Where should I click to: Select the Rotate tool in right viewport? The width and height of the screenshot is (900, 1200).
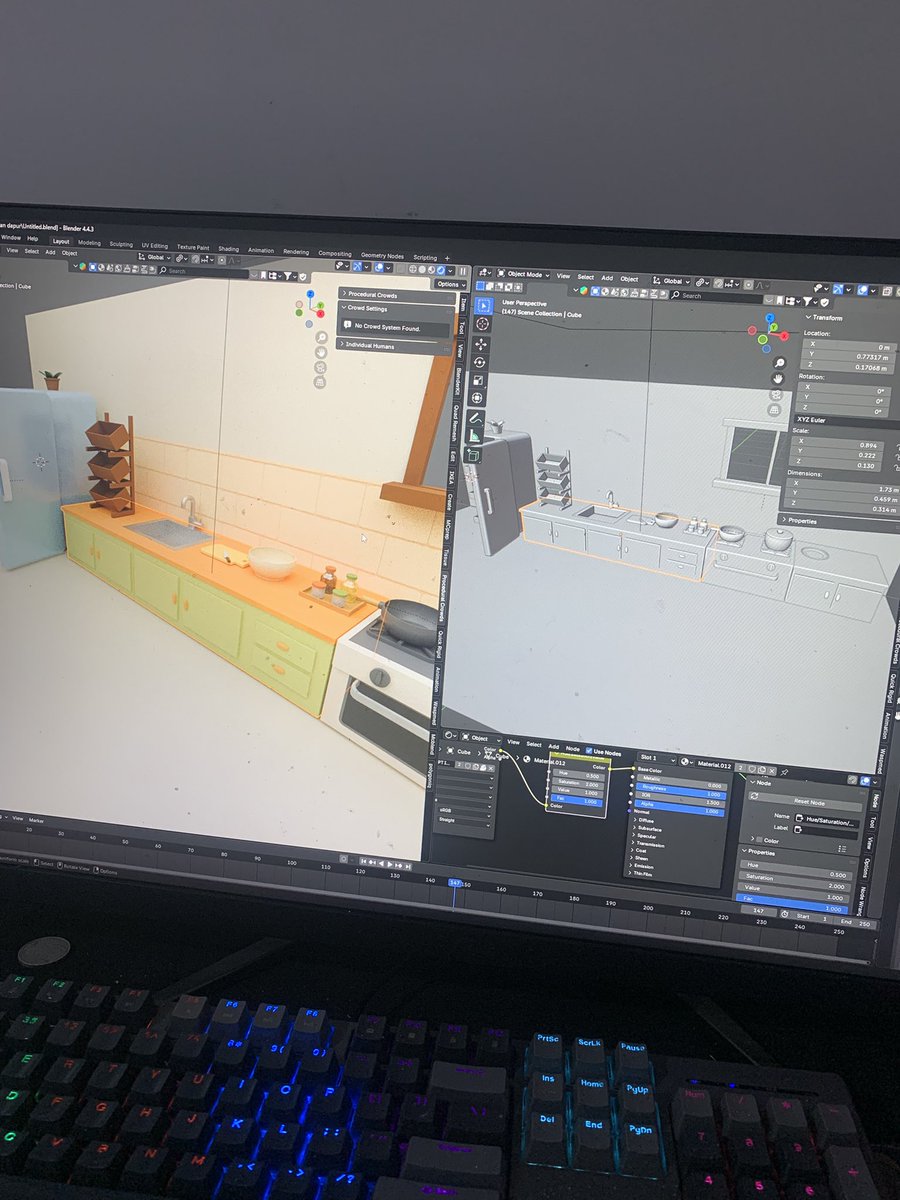click(x=480, y=363)
